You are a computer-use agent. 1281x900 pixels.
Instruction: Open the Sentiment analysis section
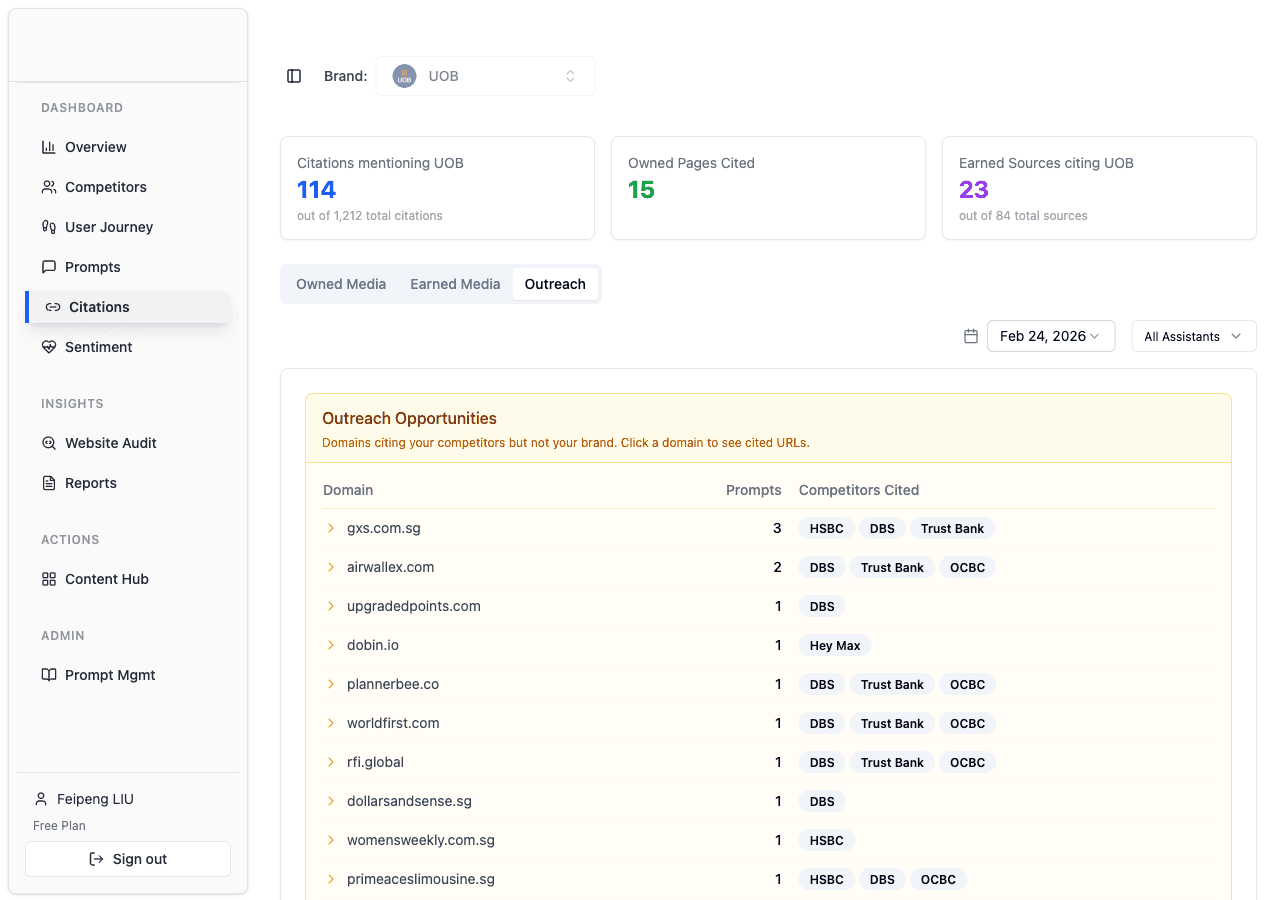tap(97, 347)
